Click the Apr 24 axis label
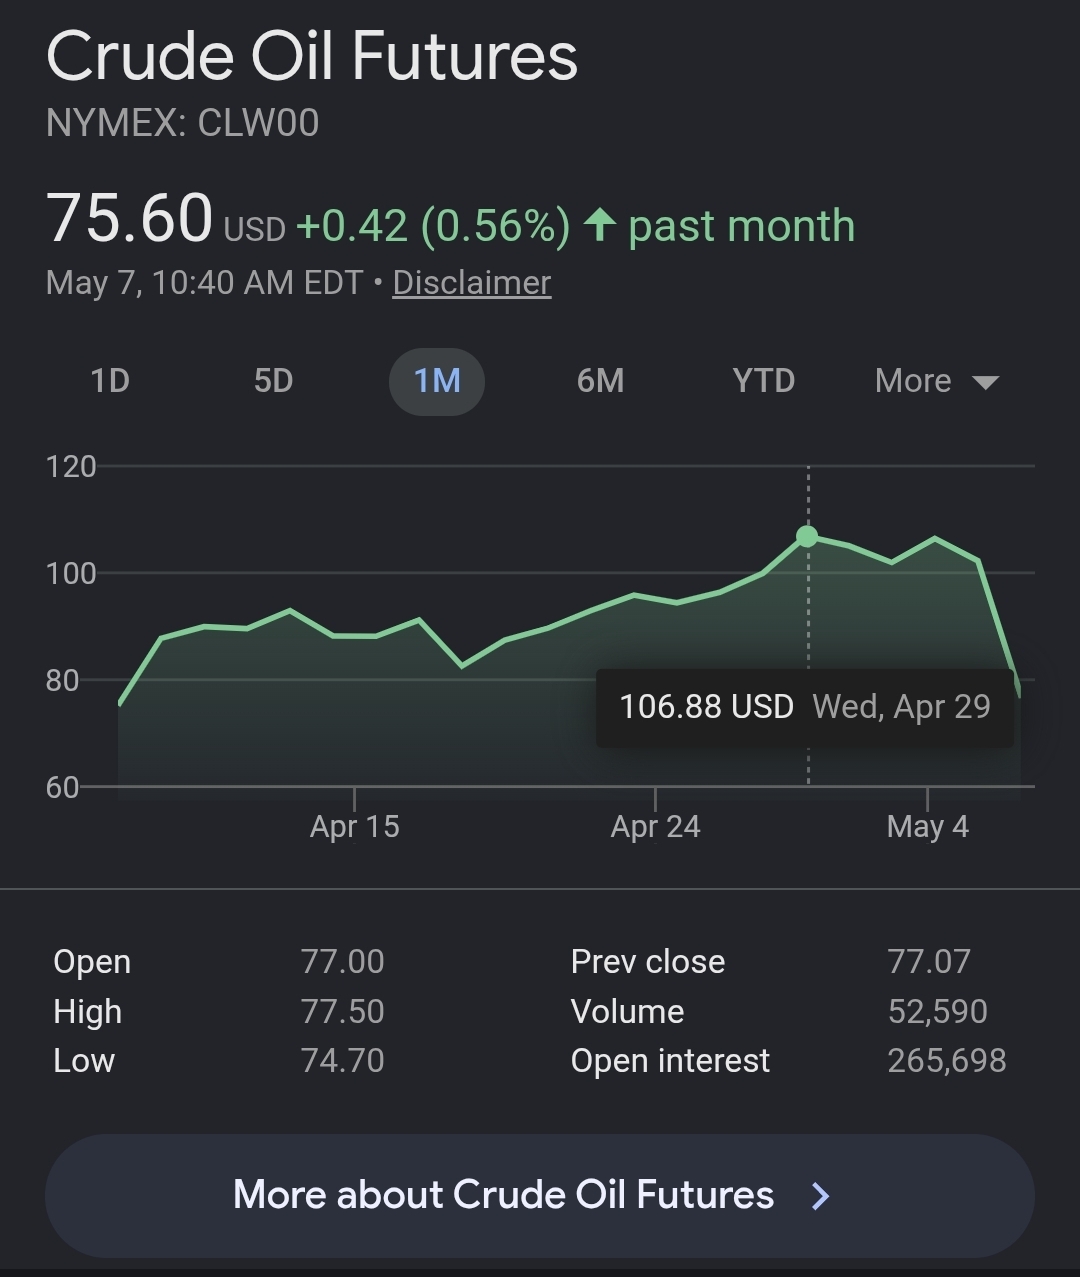Screen dimensions: 1080x1277 coord(656,827)
